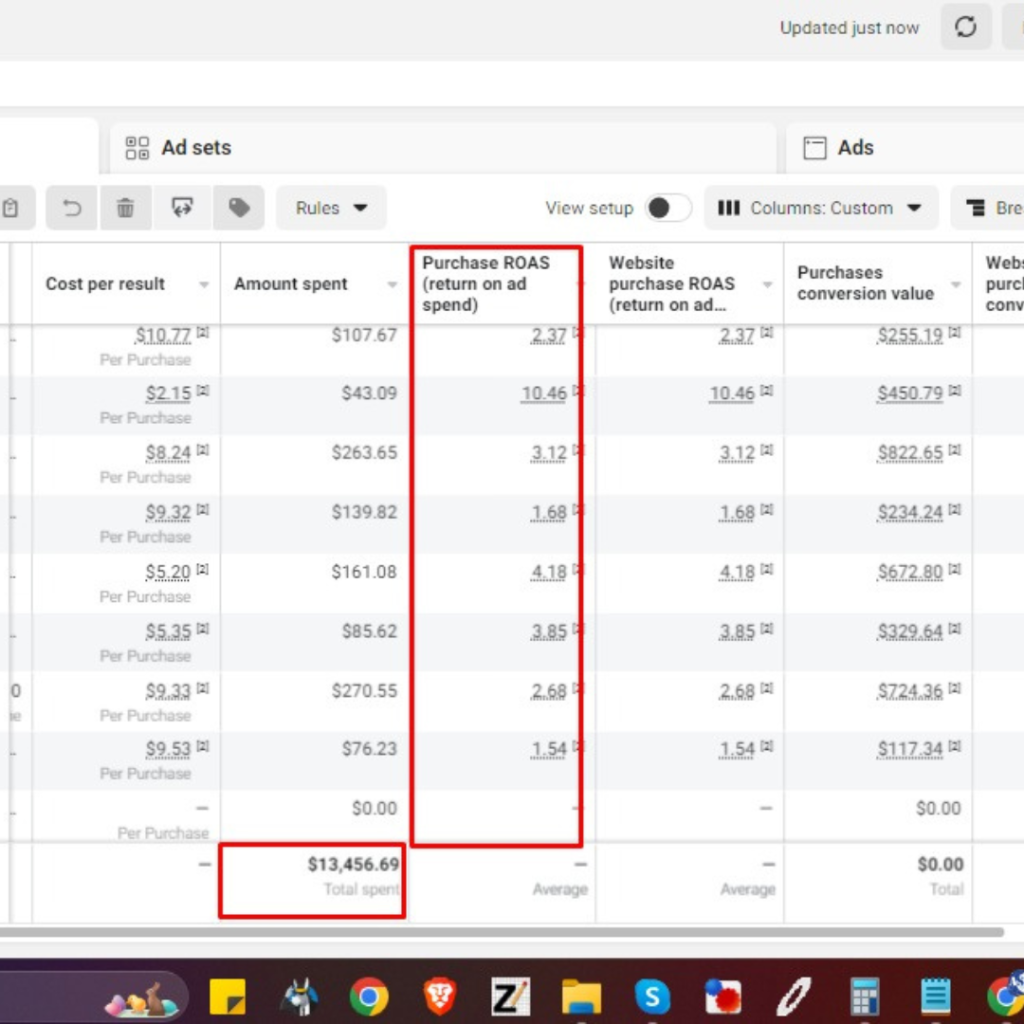Viewport: 1024px width, 1024px height.
Task: Click the 10.46 Purchase ROAS value
Action: 543,393
